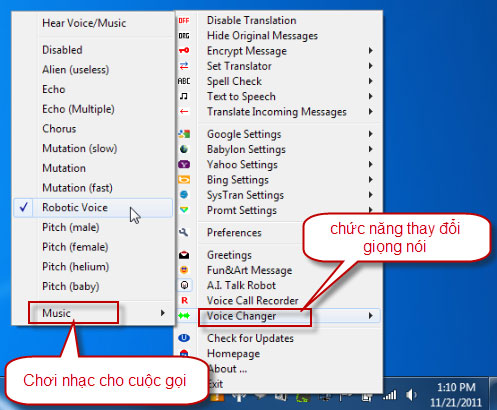The width and height of the screenshot is (497, 410).
Task: Click the red R Voice Call Recorder icon
Action: (x=184, y=300)
